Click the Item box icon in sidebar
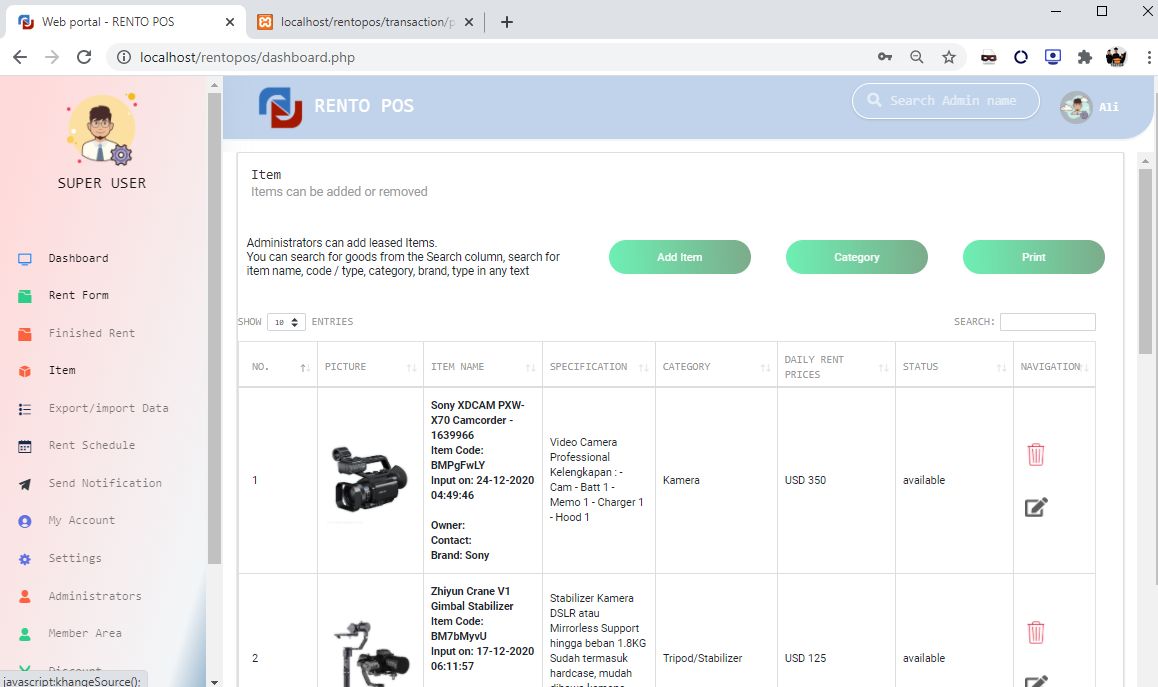1158x687 pixels. pyautogui.click(x=24, y=371)
